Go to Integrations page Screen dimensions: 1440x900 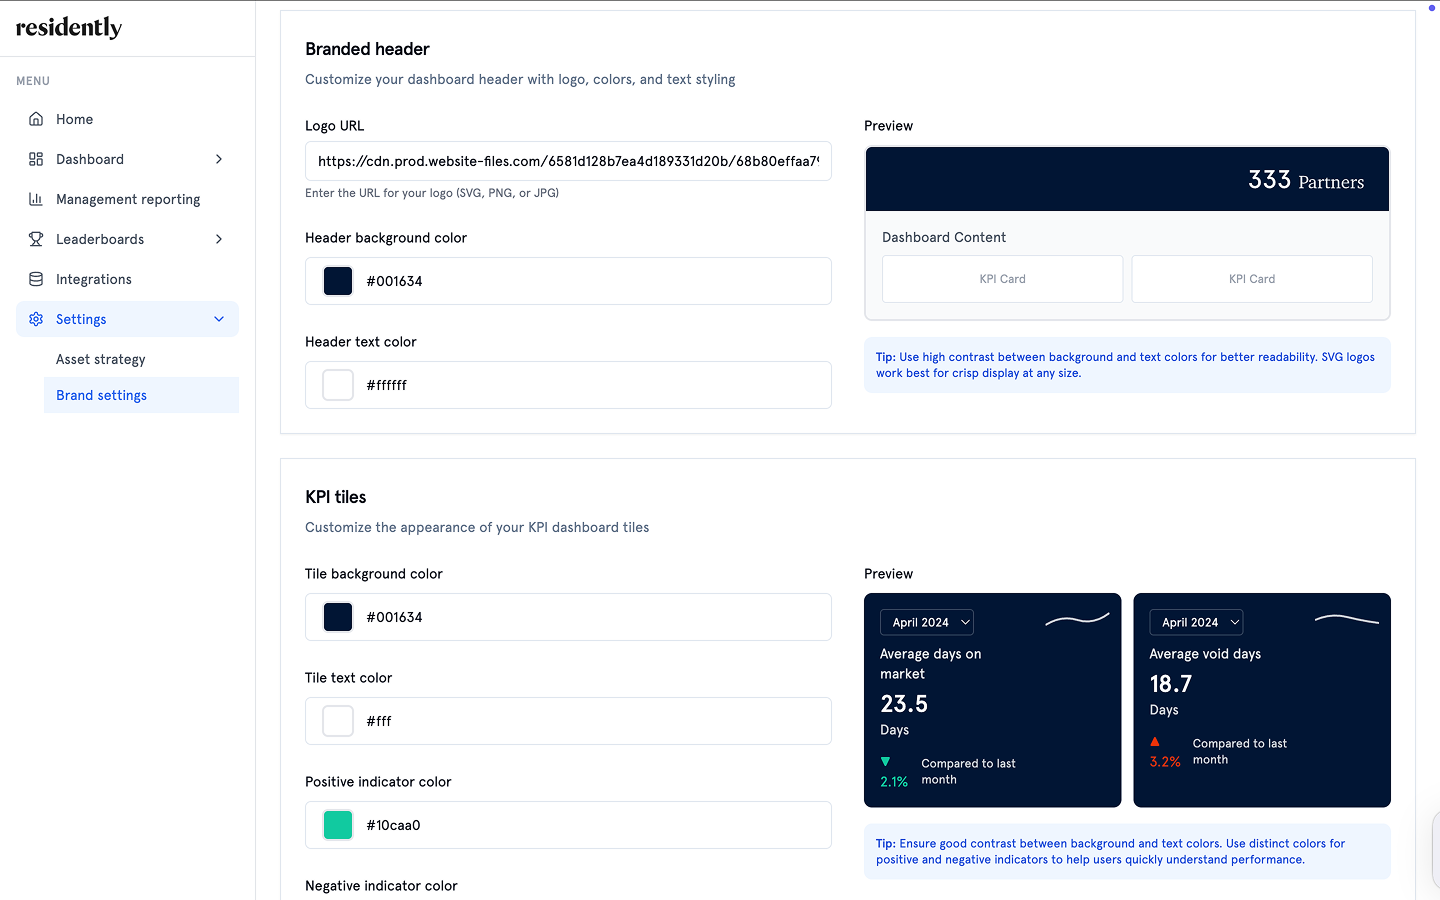tap(127, 279)
